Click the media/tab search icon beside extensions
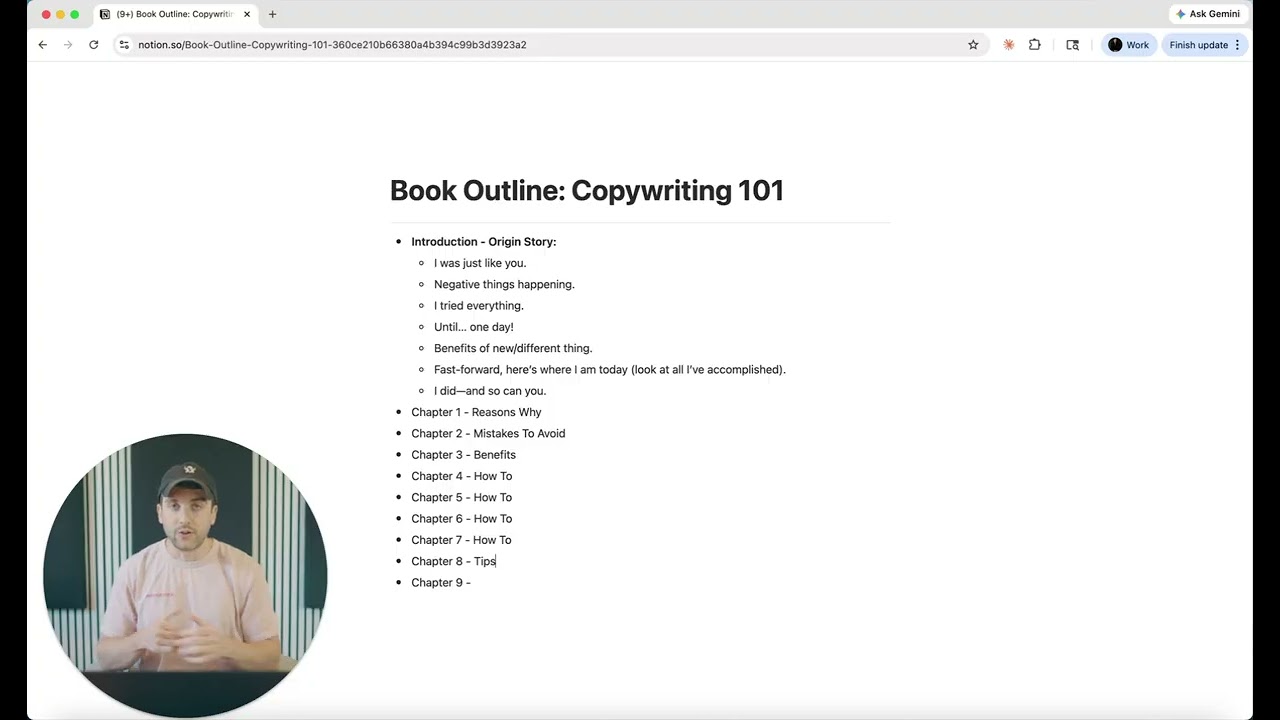The width and height of the screenshot is (1280, 720). point(1072,45)
